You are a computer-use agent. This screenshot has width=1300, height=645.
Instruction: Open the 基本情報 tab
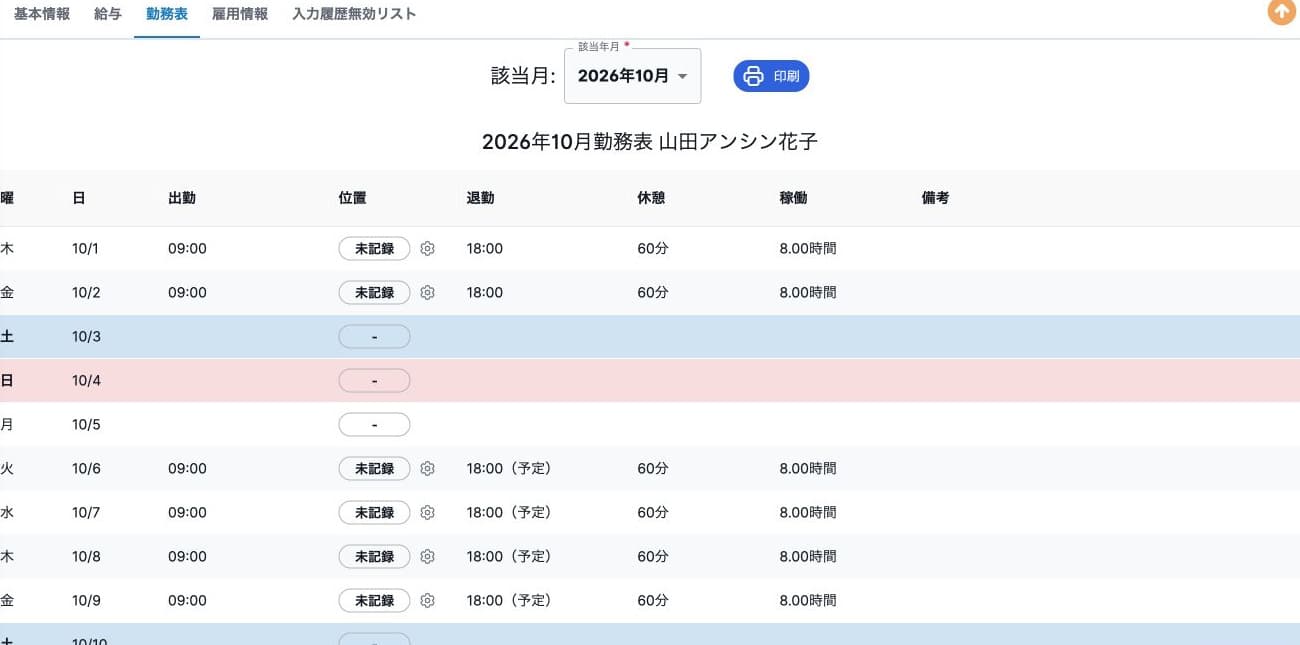[x=42, y=14]
